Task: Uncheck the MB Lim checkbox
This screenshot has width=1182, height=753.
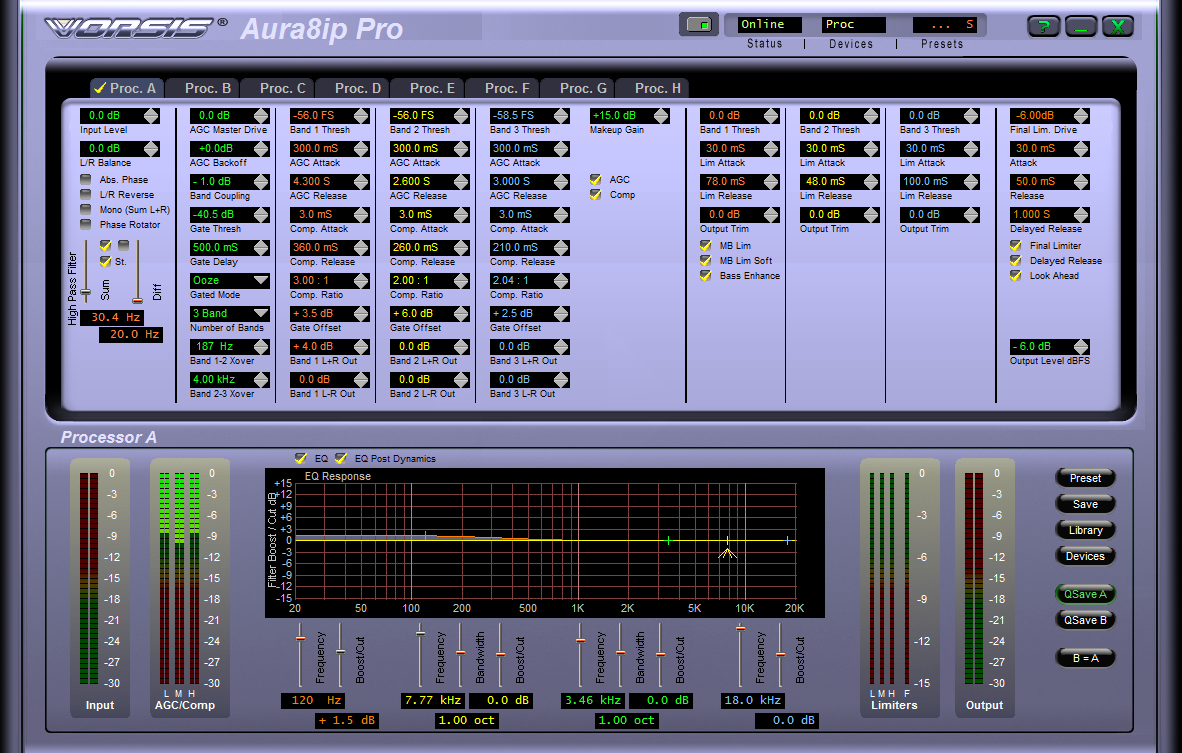Action: pos(706,246)
